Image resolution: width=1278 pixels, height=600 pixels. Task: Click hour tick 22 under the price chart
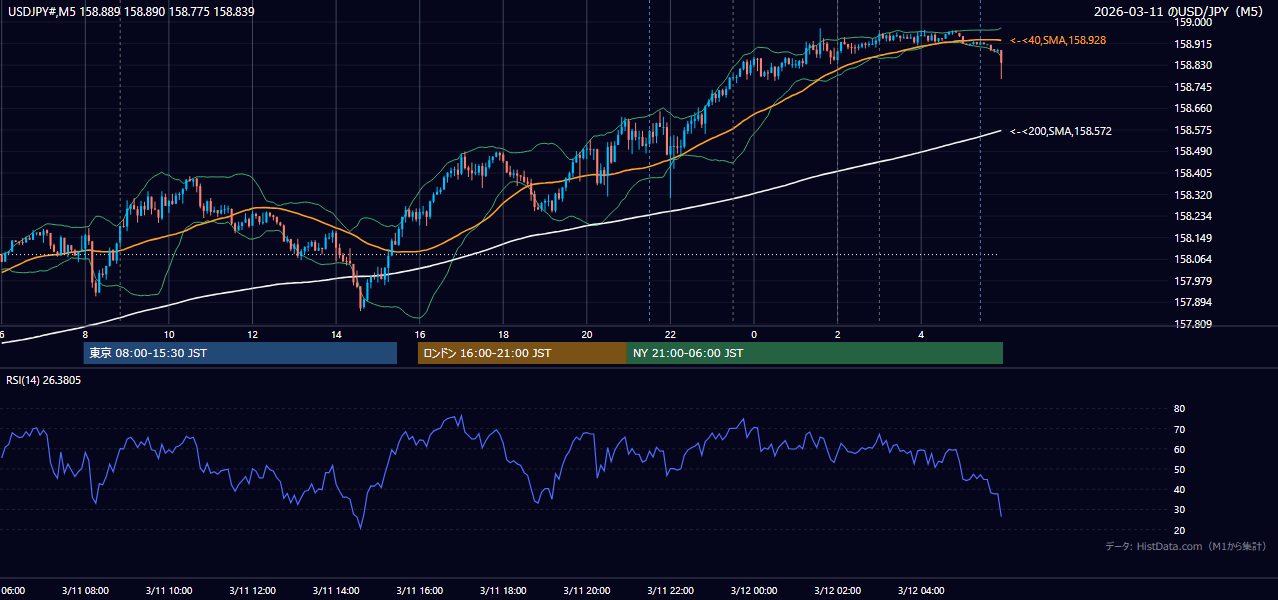click(671, 334)
